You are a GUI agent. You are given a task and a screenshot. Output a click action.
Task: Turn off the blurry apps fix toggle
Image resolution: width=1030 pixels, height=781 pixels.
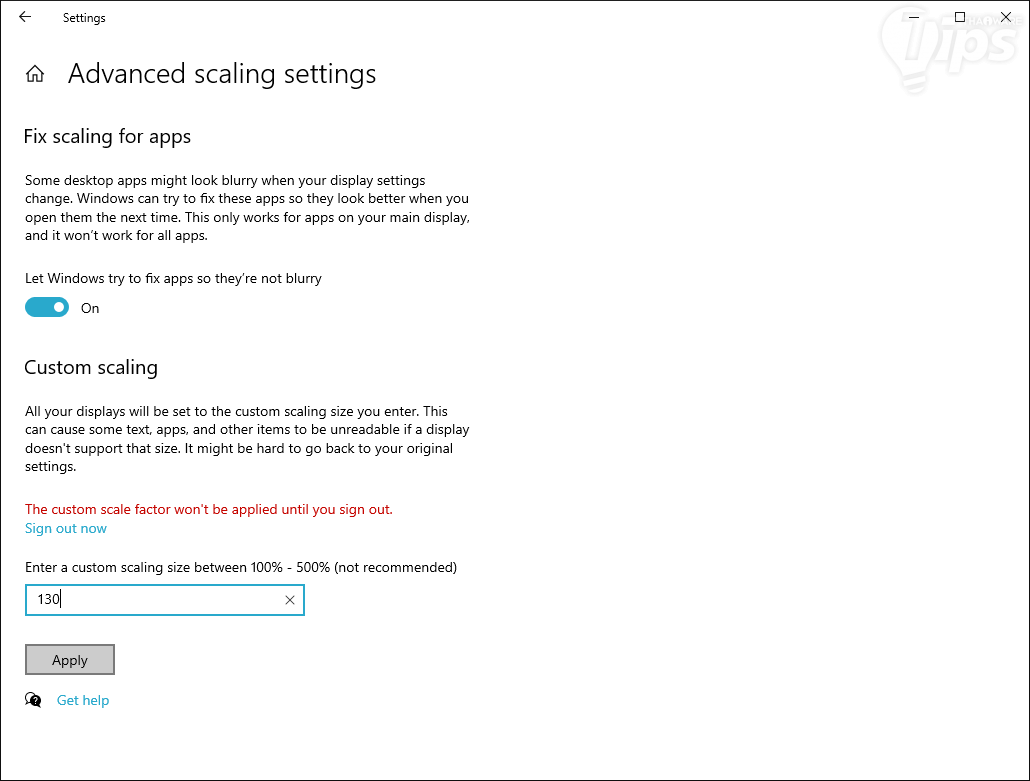pos(47,308)
